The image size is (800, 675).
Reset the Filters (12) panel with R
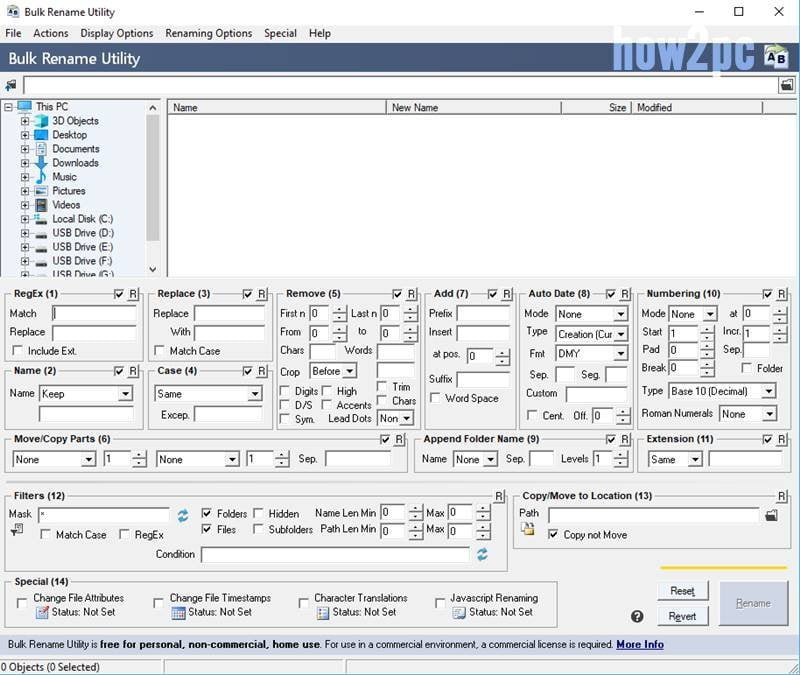499,496
